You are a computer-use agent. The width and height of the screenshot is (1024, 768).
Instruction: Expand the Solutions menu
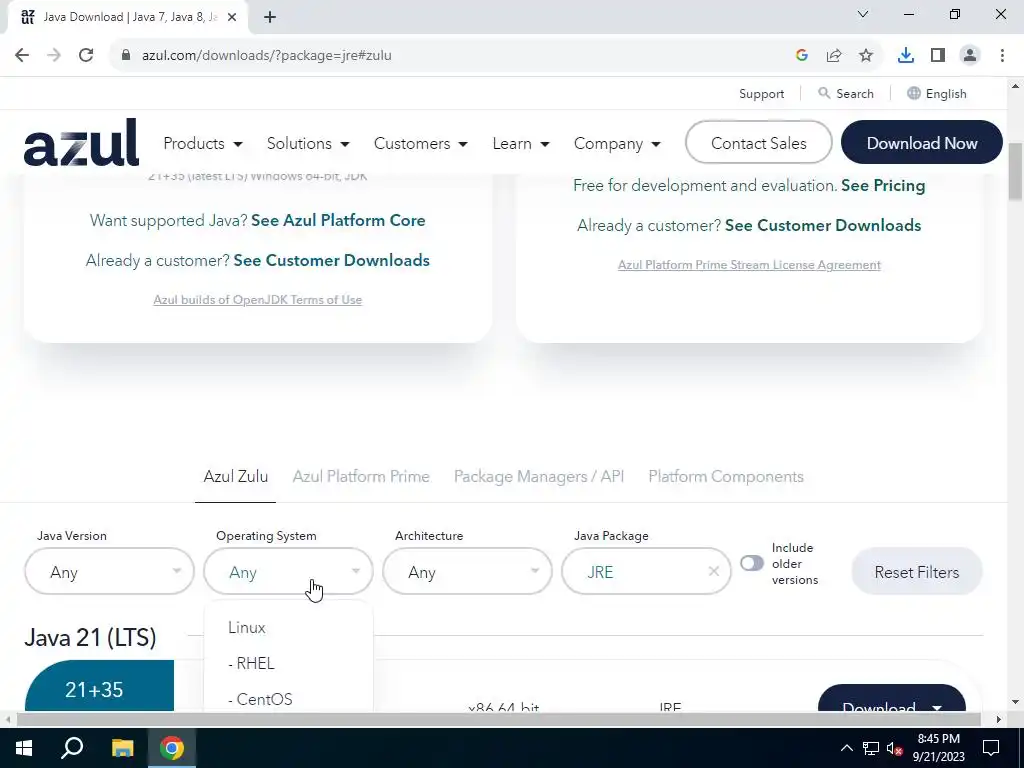coord(308,143)
